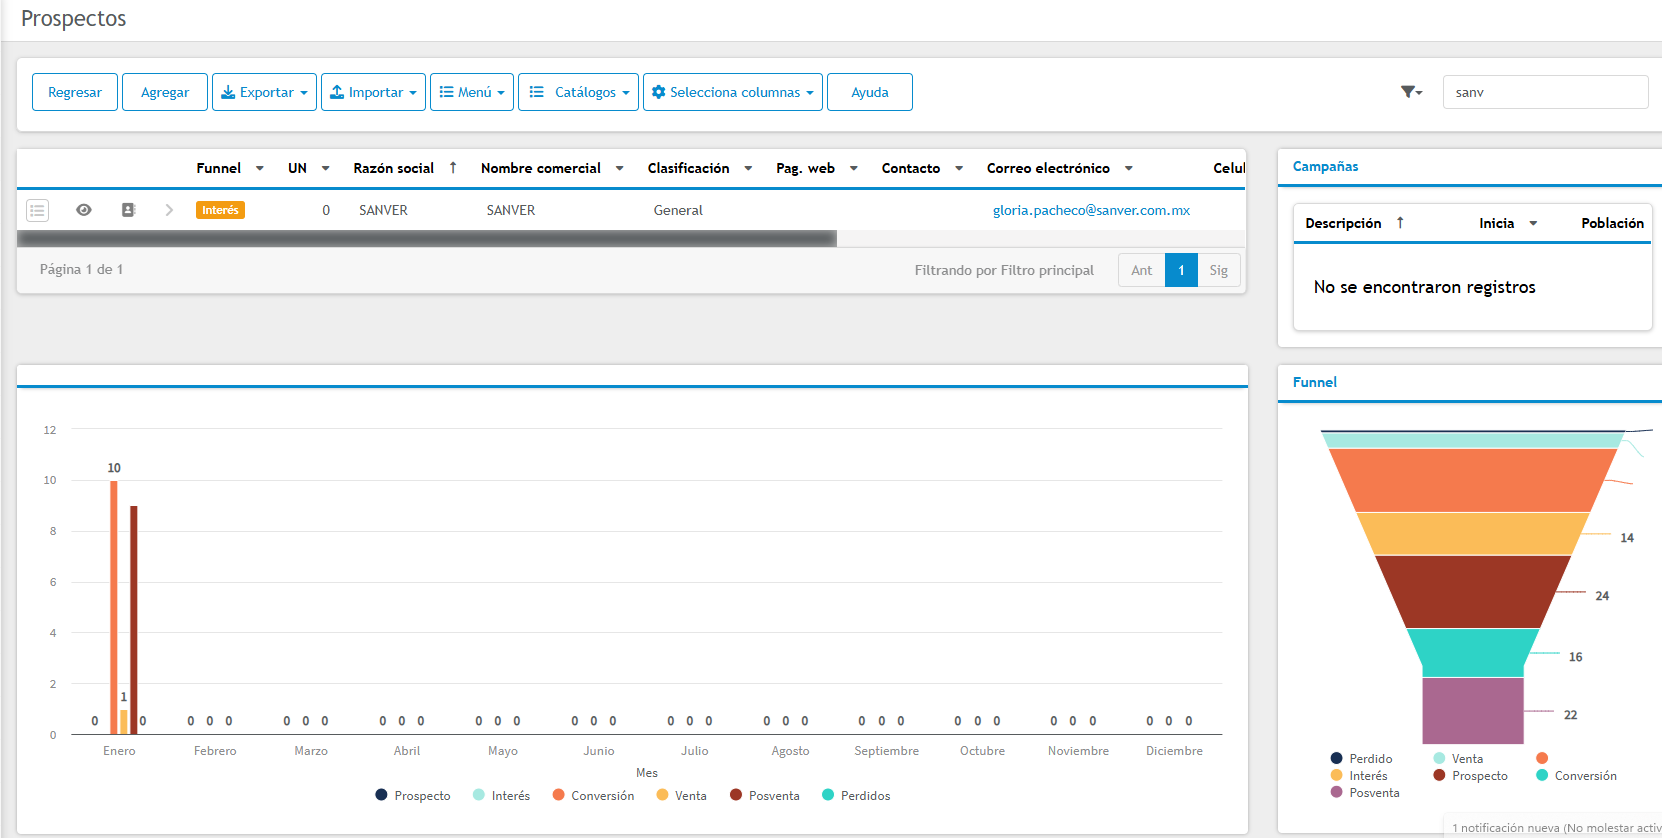Screen dimensions: 1662x838
Task: Toggle Perdidos series in bar chart legend
Action: point(856,796)
